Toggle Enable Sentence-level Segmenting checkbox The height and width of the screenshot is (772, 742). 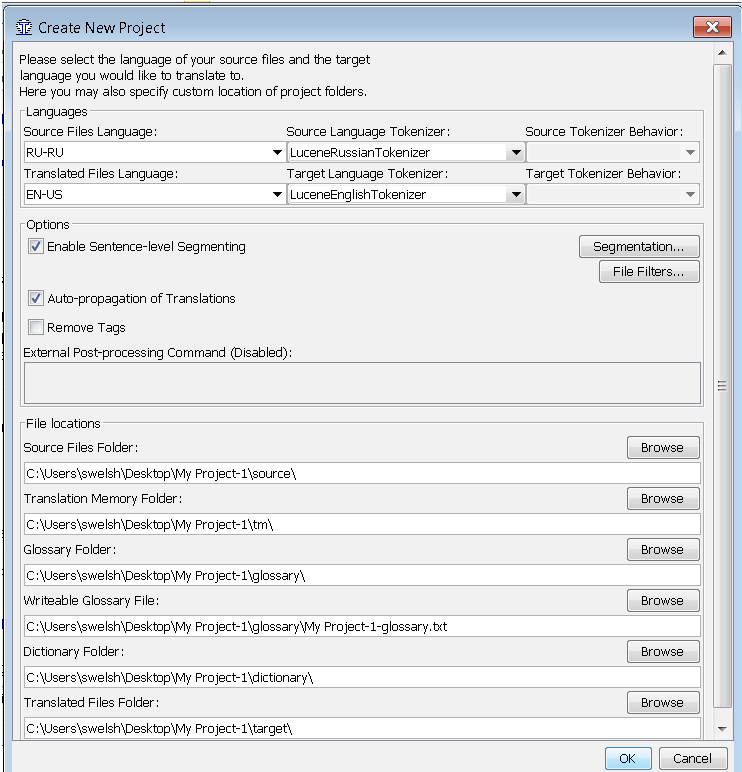coord(35,246)
